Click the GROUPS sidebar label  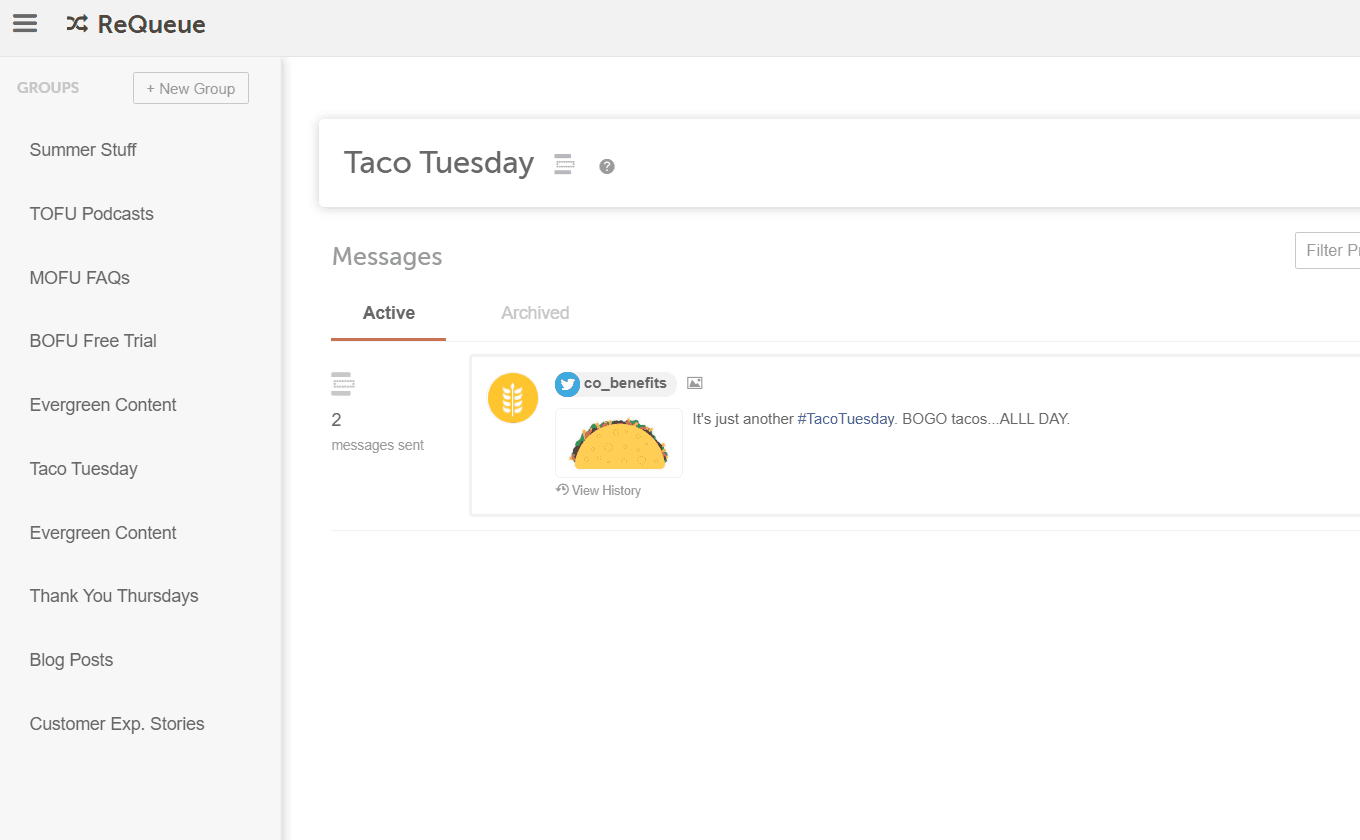[48, 88]
